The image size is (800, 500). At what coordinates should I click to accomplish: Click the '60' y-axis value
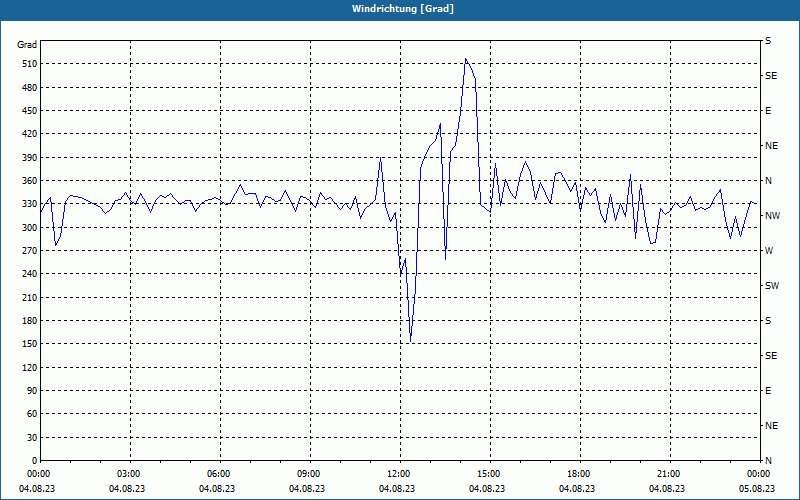[x=32, y=414]
